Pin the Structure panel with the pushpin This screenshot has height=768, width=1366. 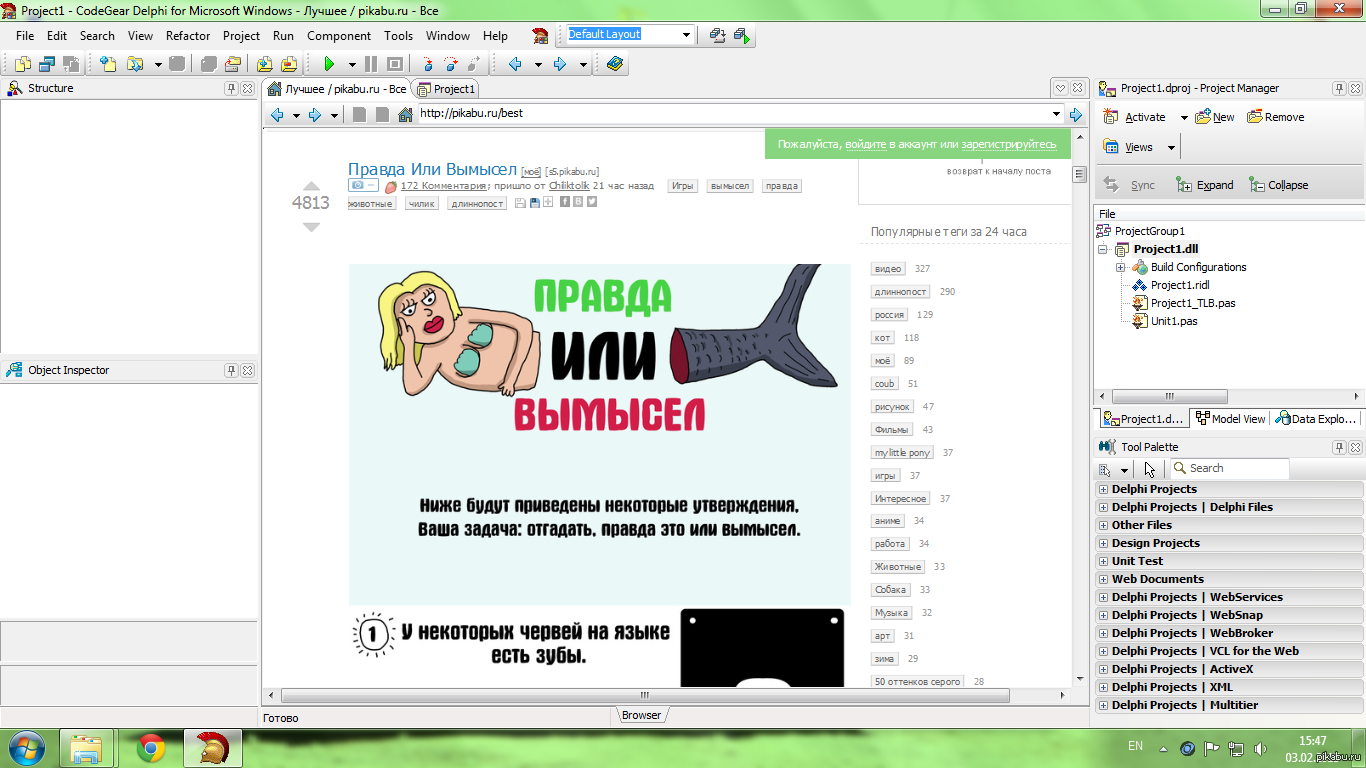(x=231, y=88)
